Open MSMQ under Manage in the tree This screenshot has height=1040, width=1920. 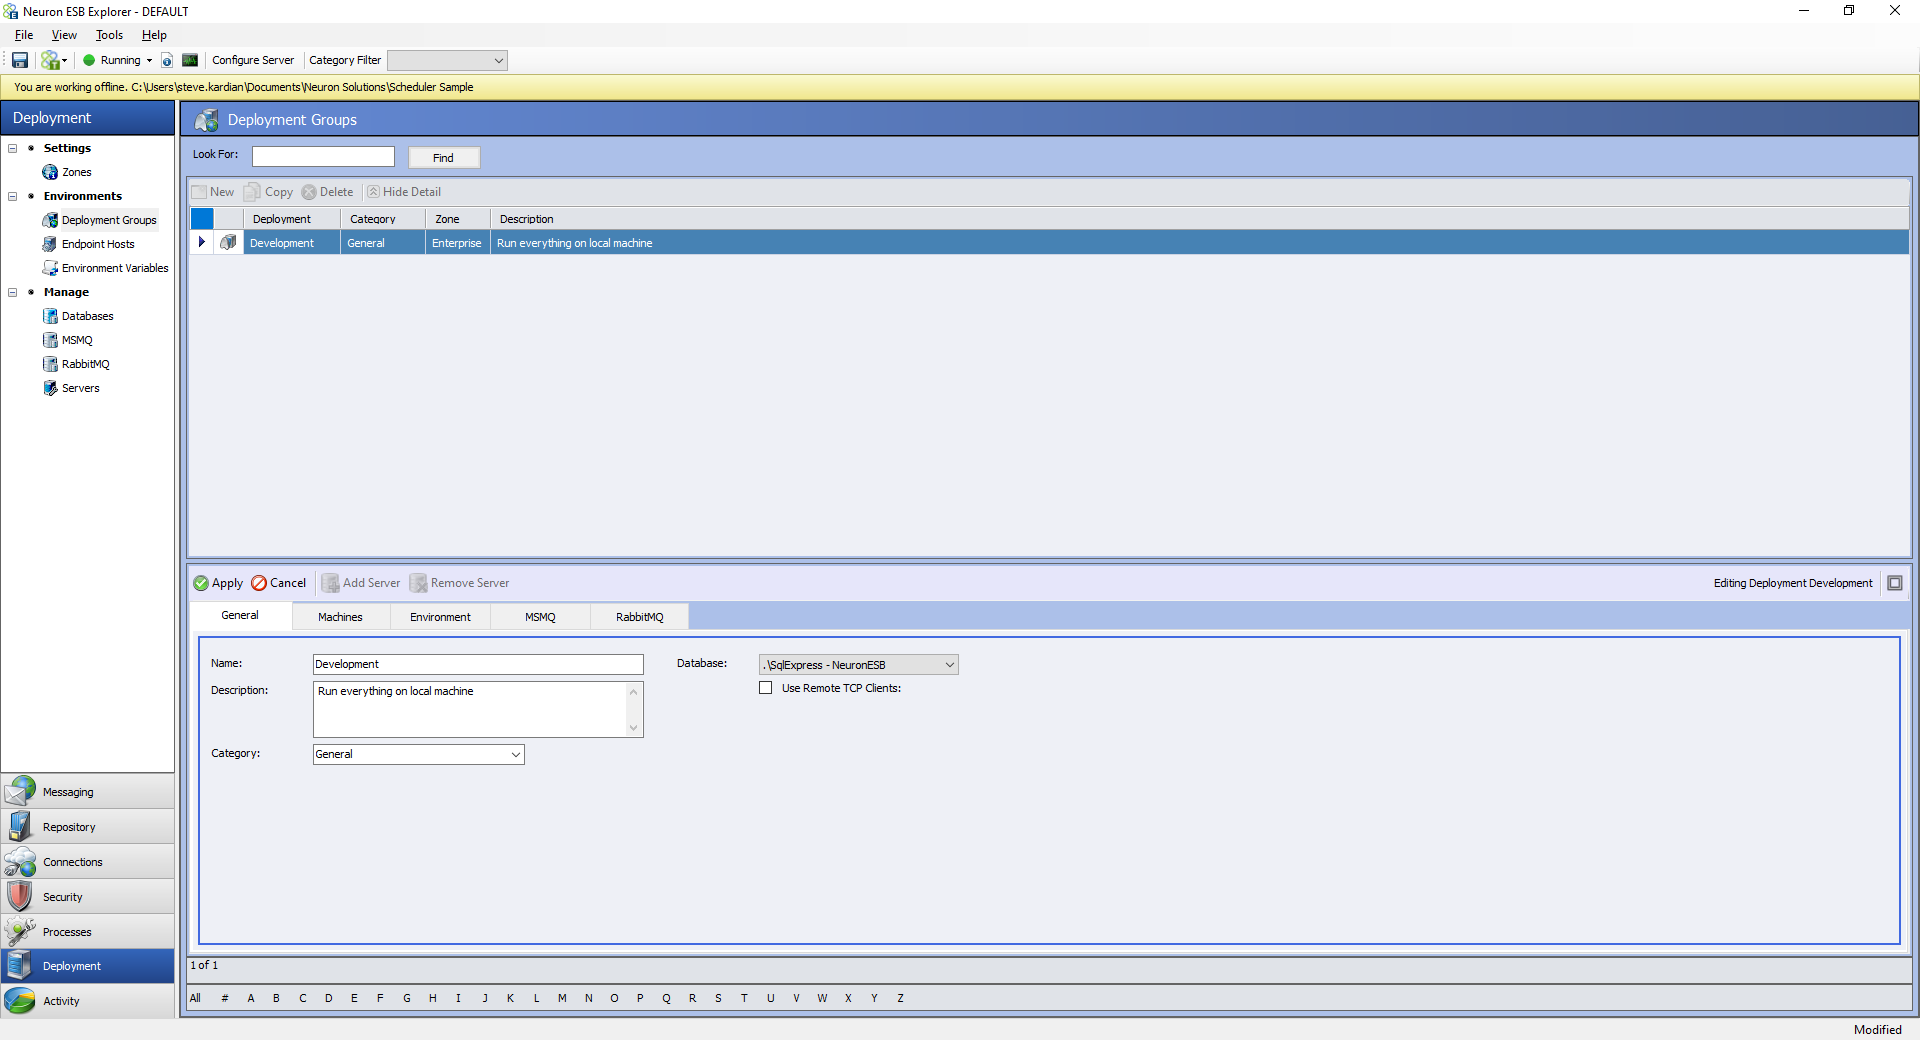(x=68, y=340)
